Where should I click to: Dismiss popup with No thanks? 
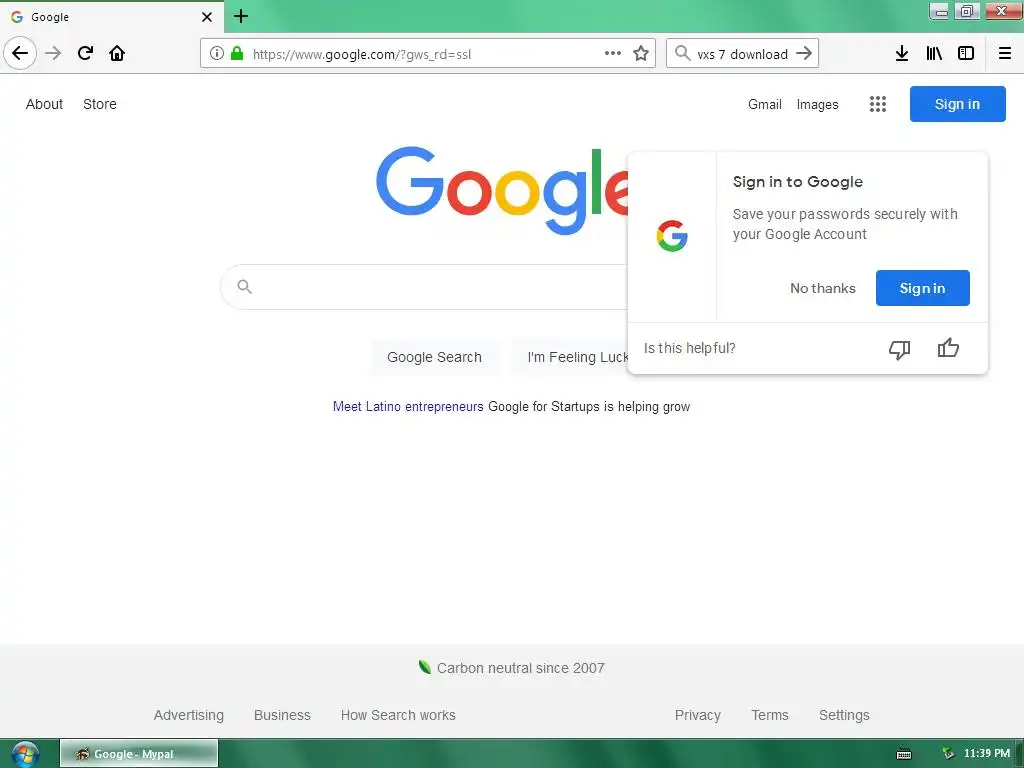[x=823, y=288]
